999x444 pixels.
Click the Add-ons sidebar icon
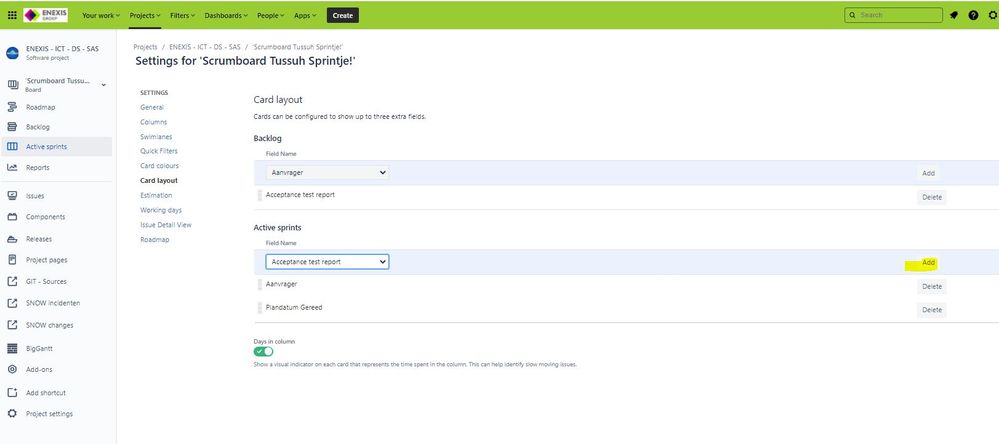[12, 369]
